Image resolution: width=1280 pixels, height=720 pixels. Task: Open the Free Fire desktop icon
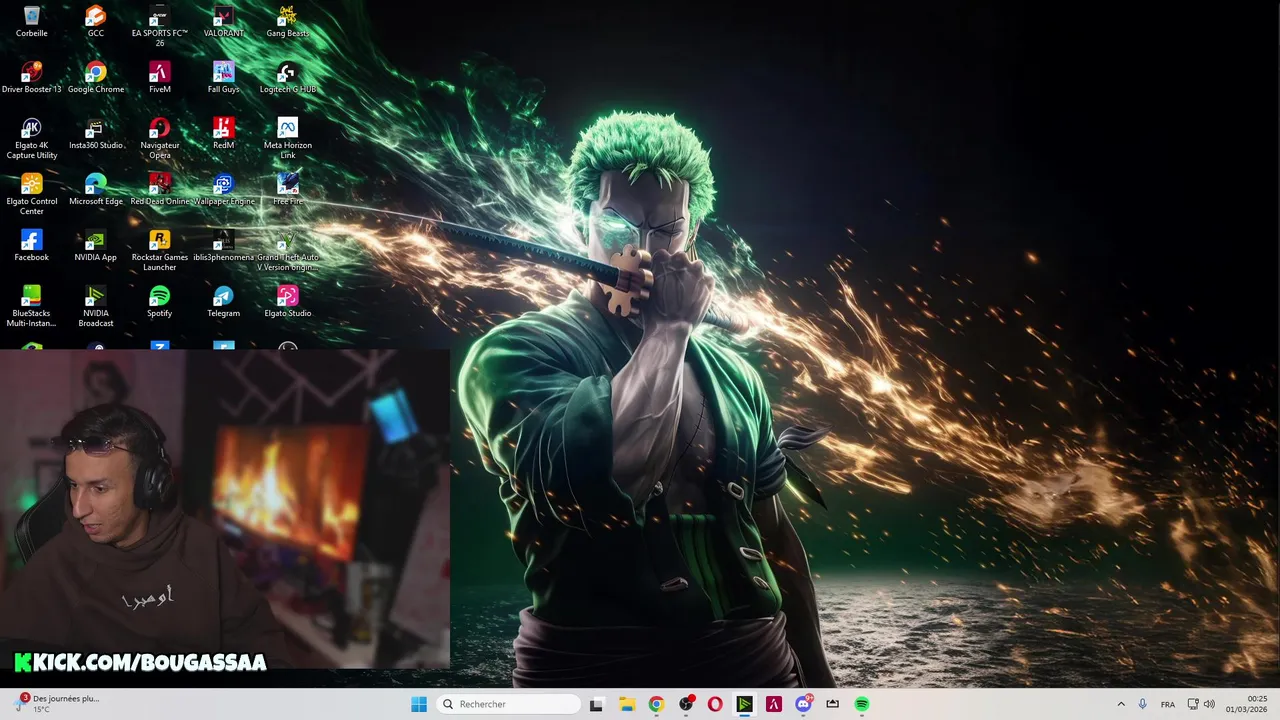tap(287, 189)
